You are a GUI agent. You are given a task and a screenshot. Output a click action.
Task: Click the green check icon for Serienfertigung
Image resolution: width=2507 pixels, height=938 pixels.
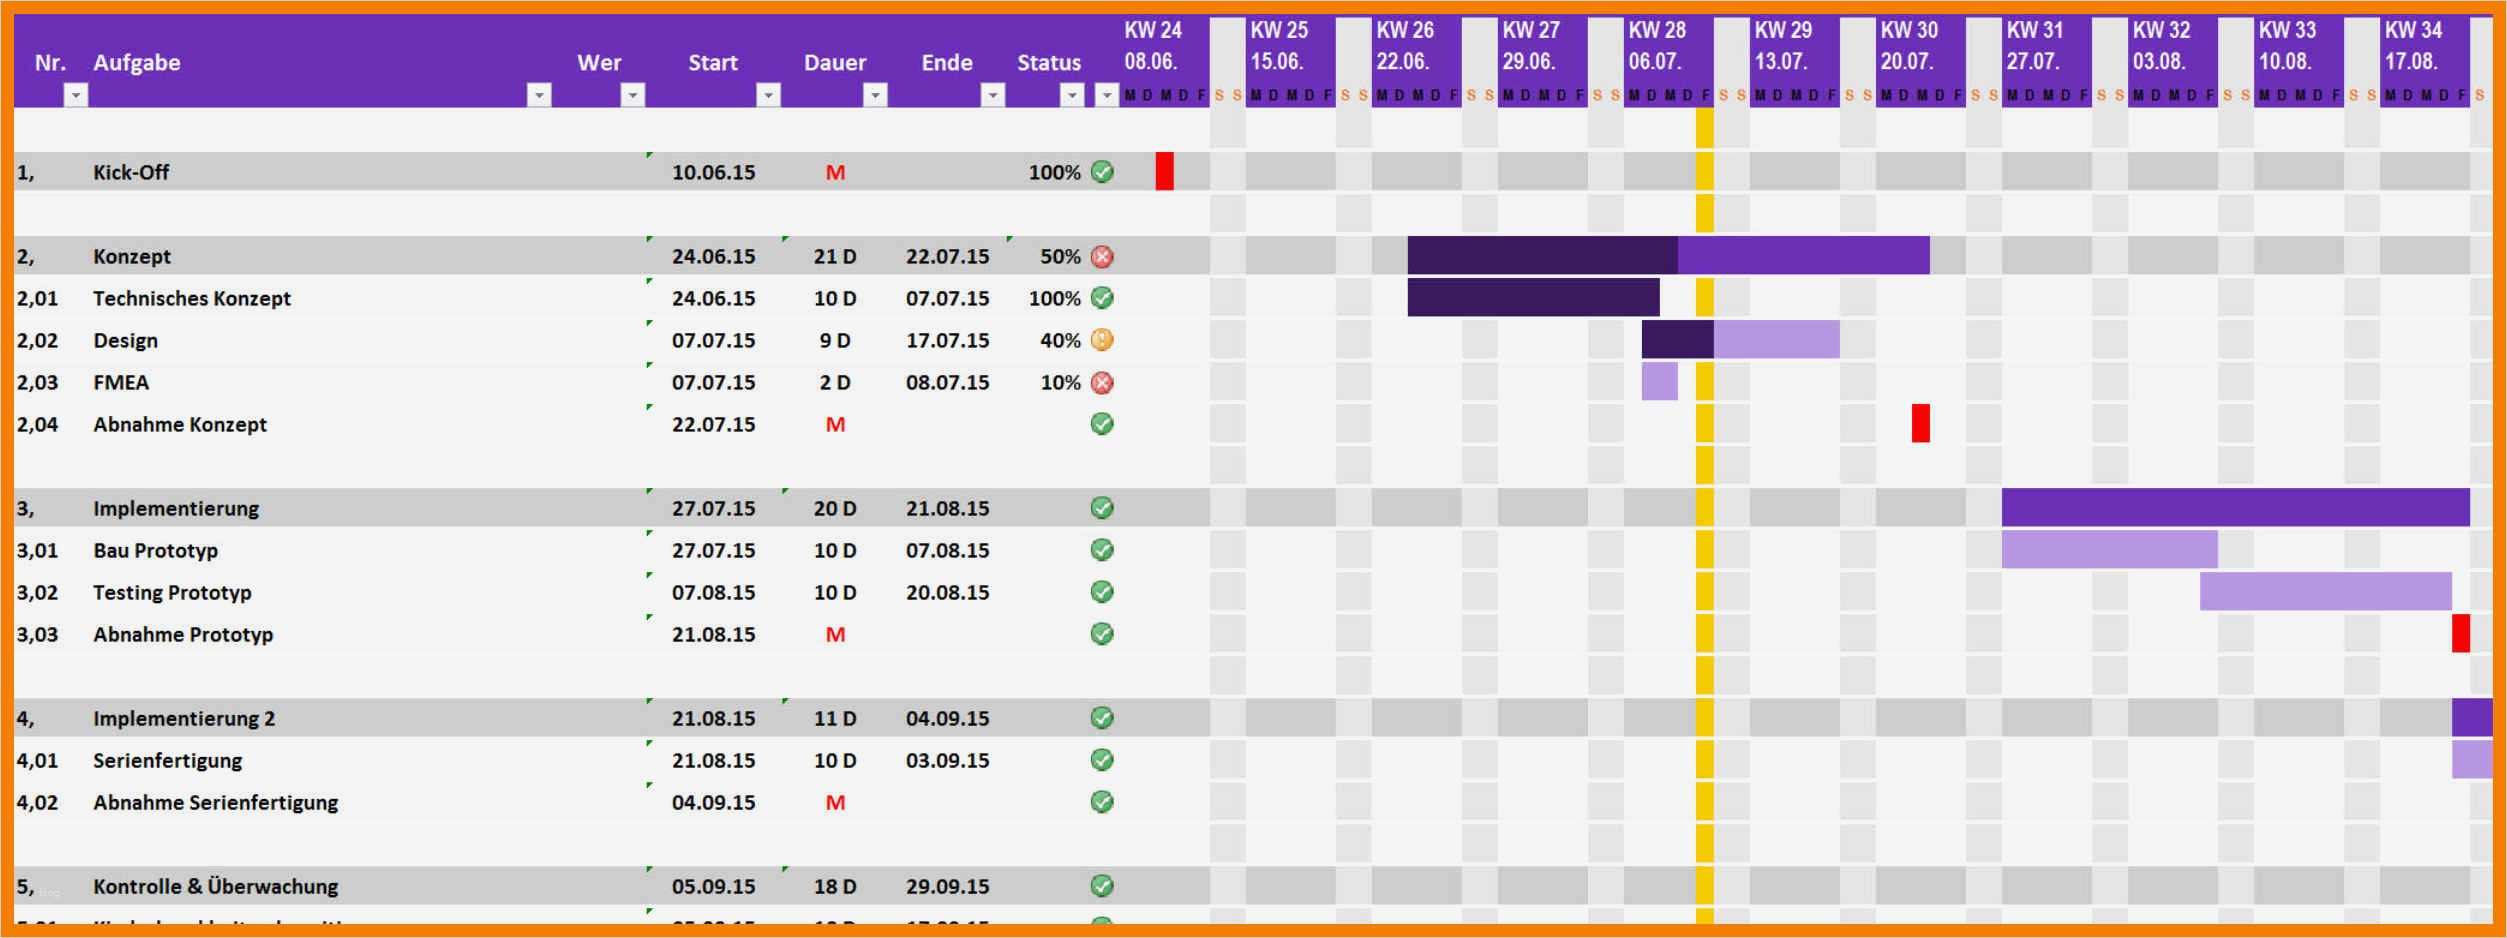(1102, 760)
